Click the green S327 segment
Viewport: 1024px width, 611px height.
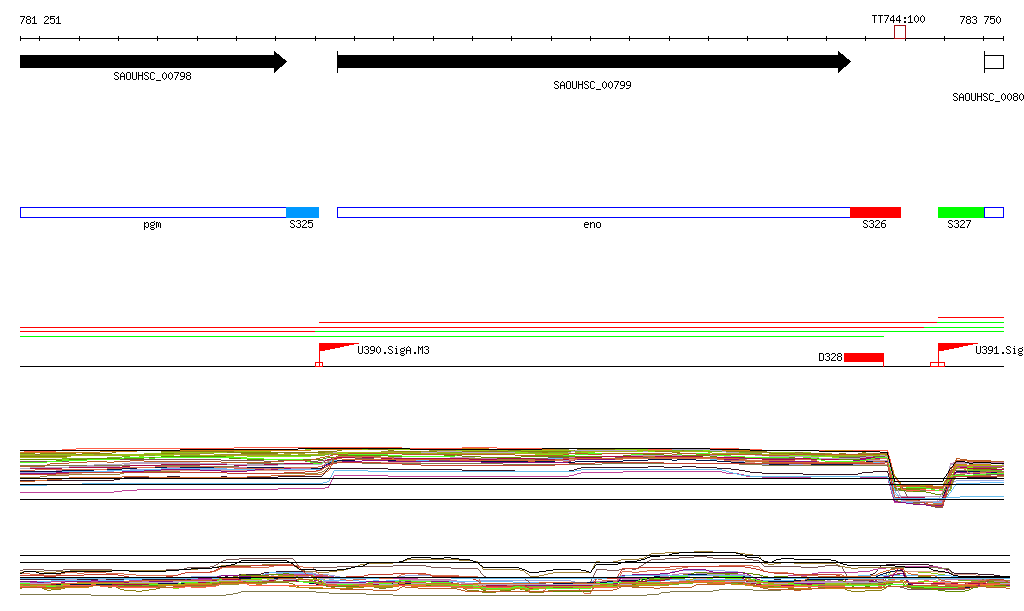[960, 212]
